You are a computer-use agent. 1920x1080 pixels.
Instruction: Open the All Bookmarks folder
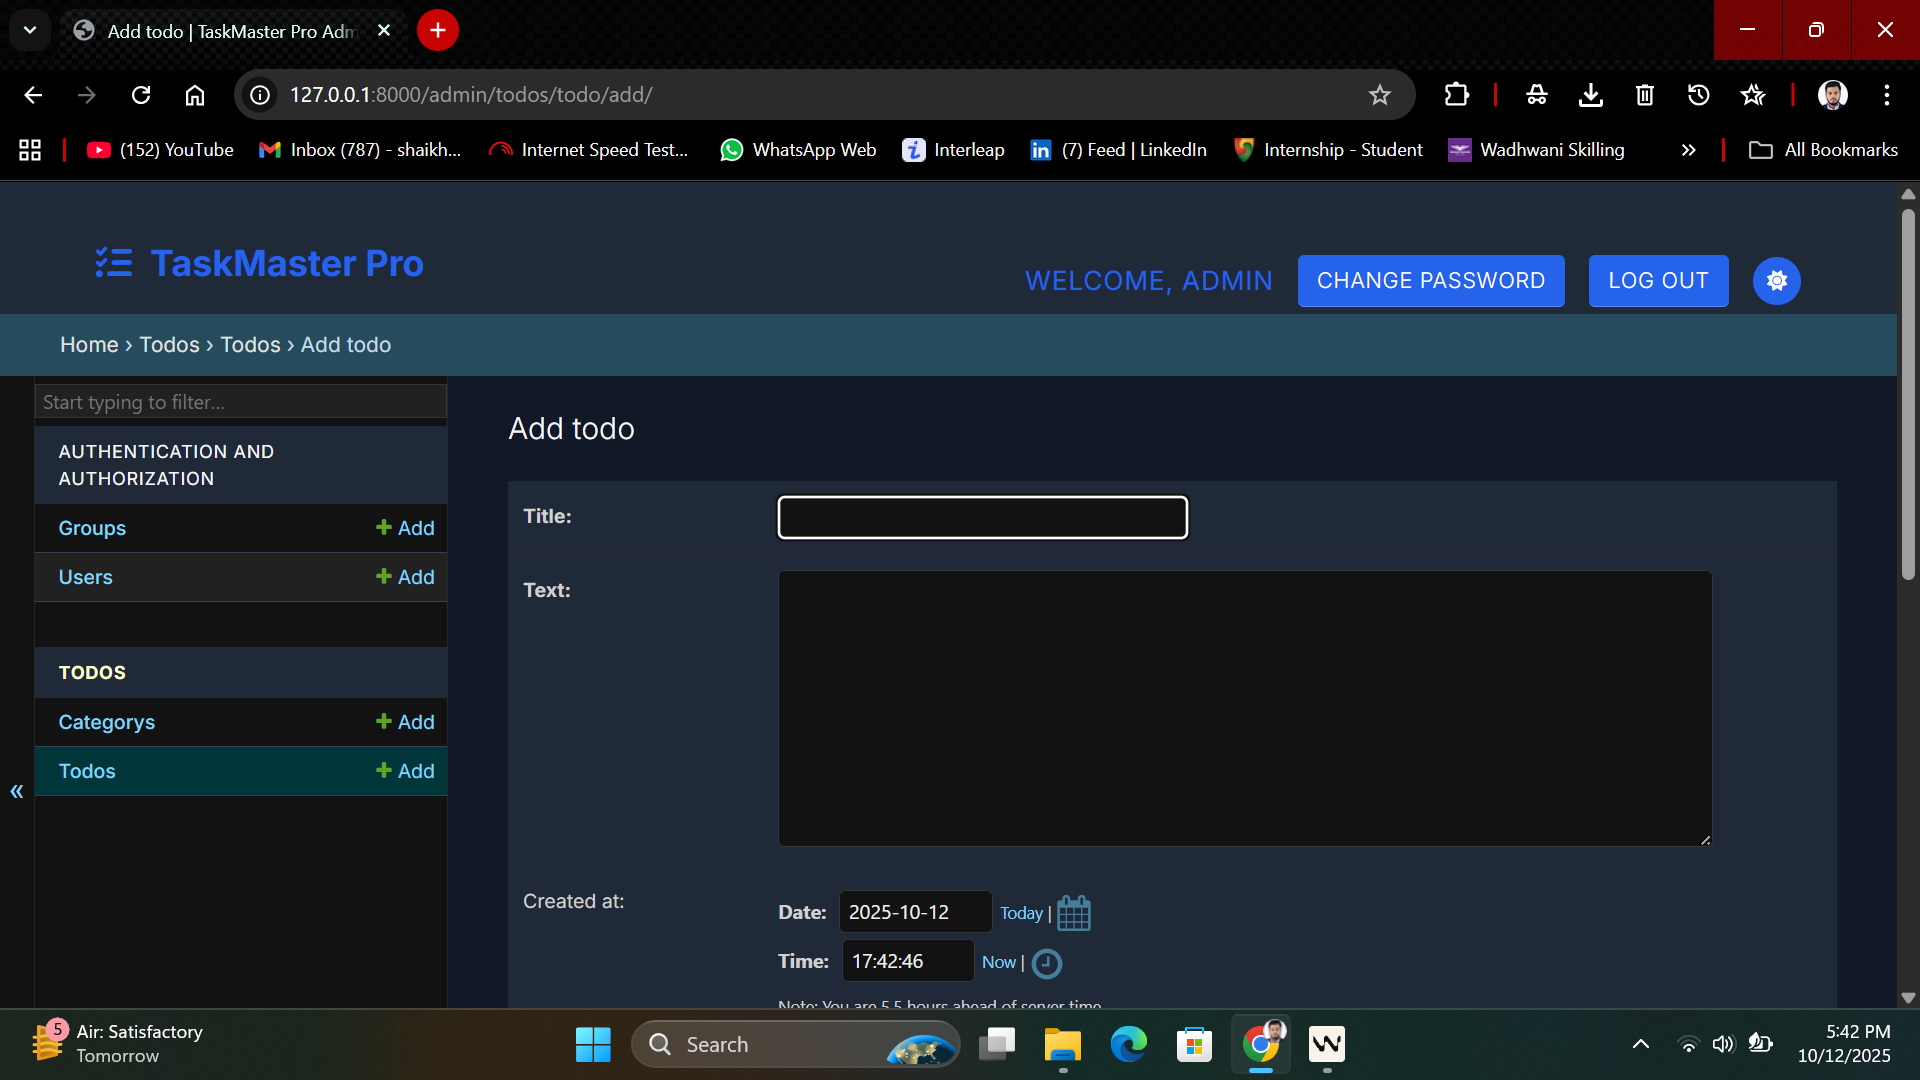1823,150
